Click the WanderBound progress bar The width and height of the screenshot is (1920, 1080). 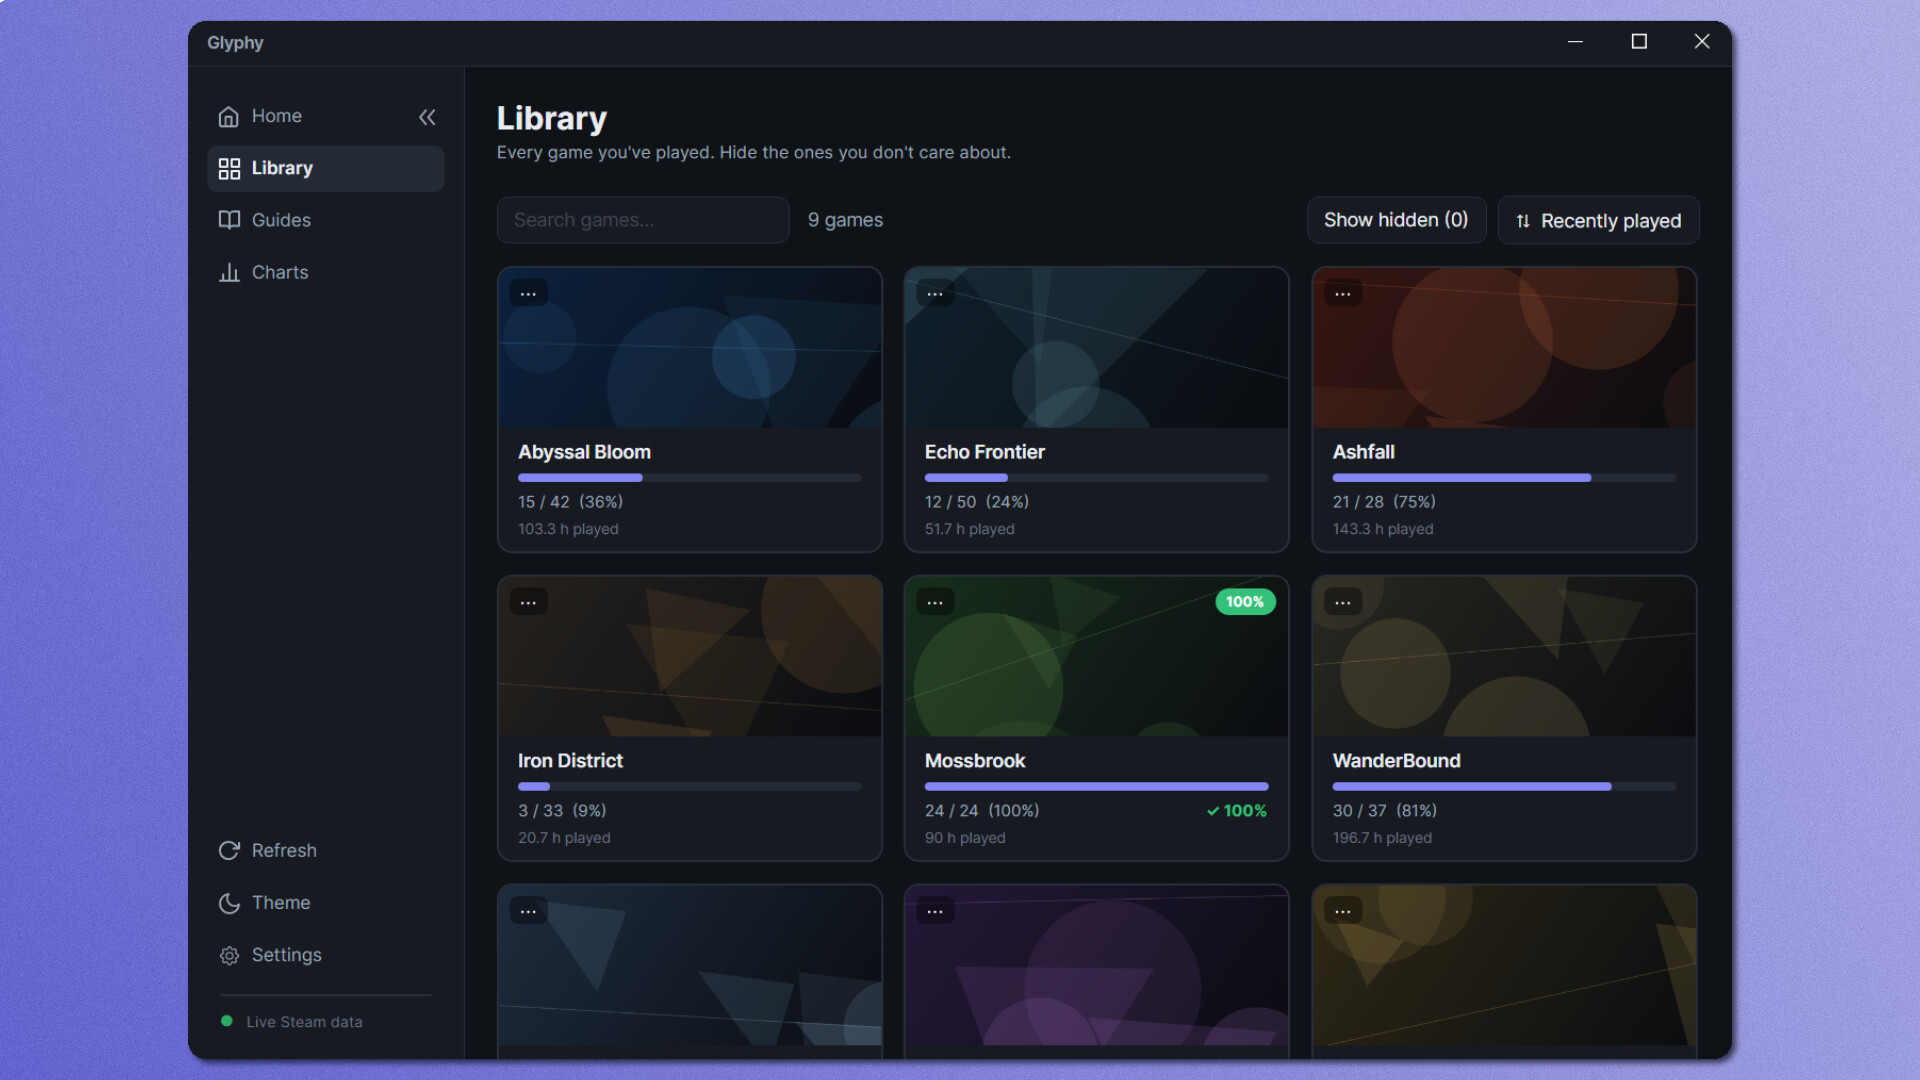1504,787
